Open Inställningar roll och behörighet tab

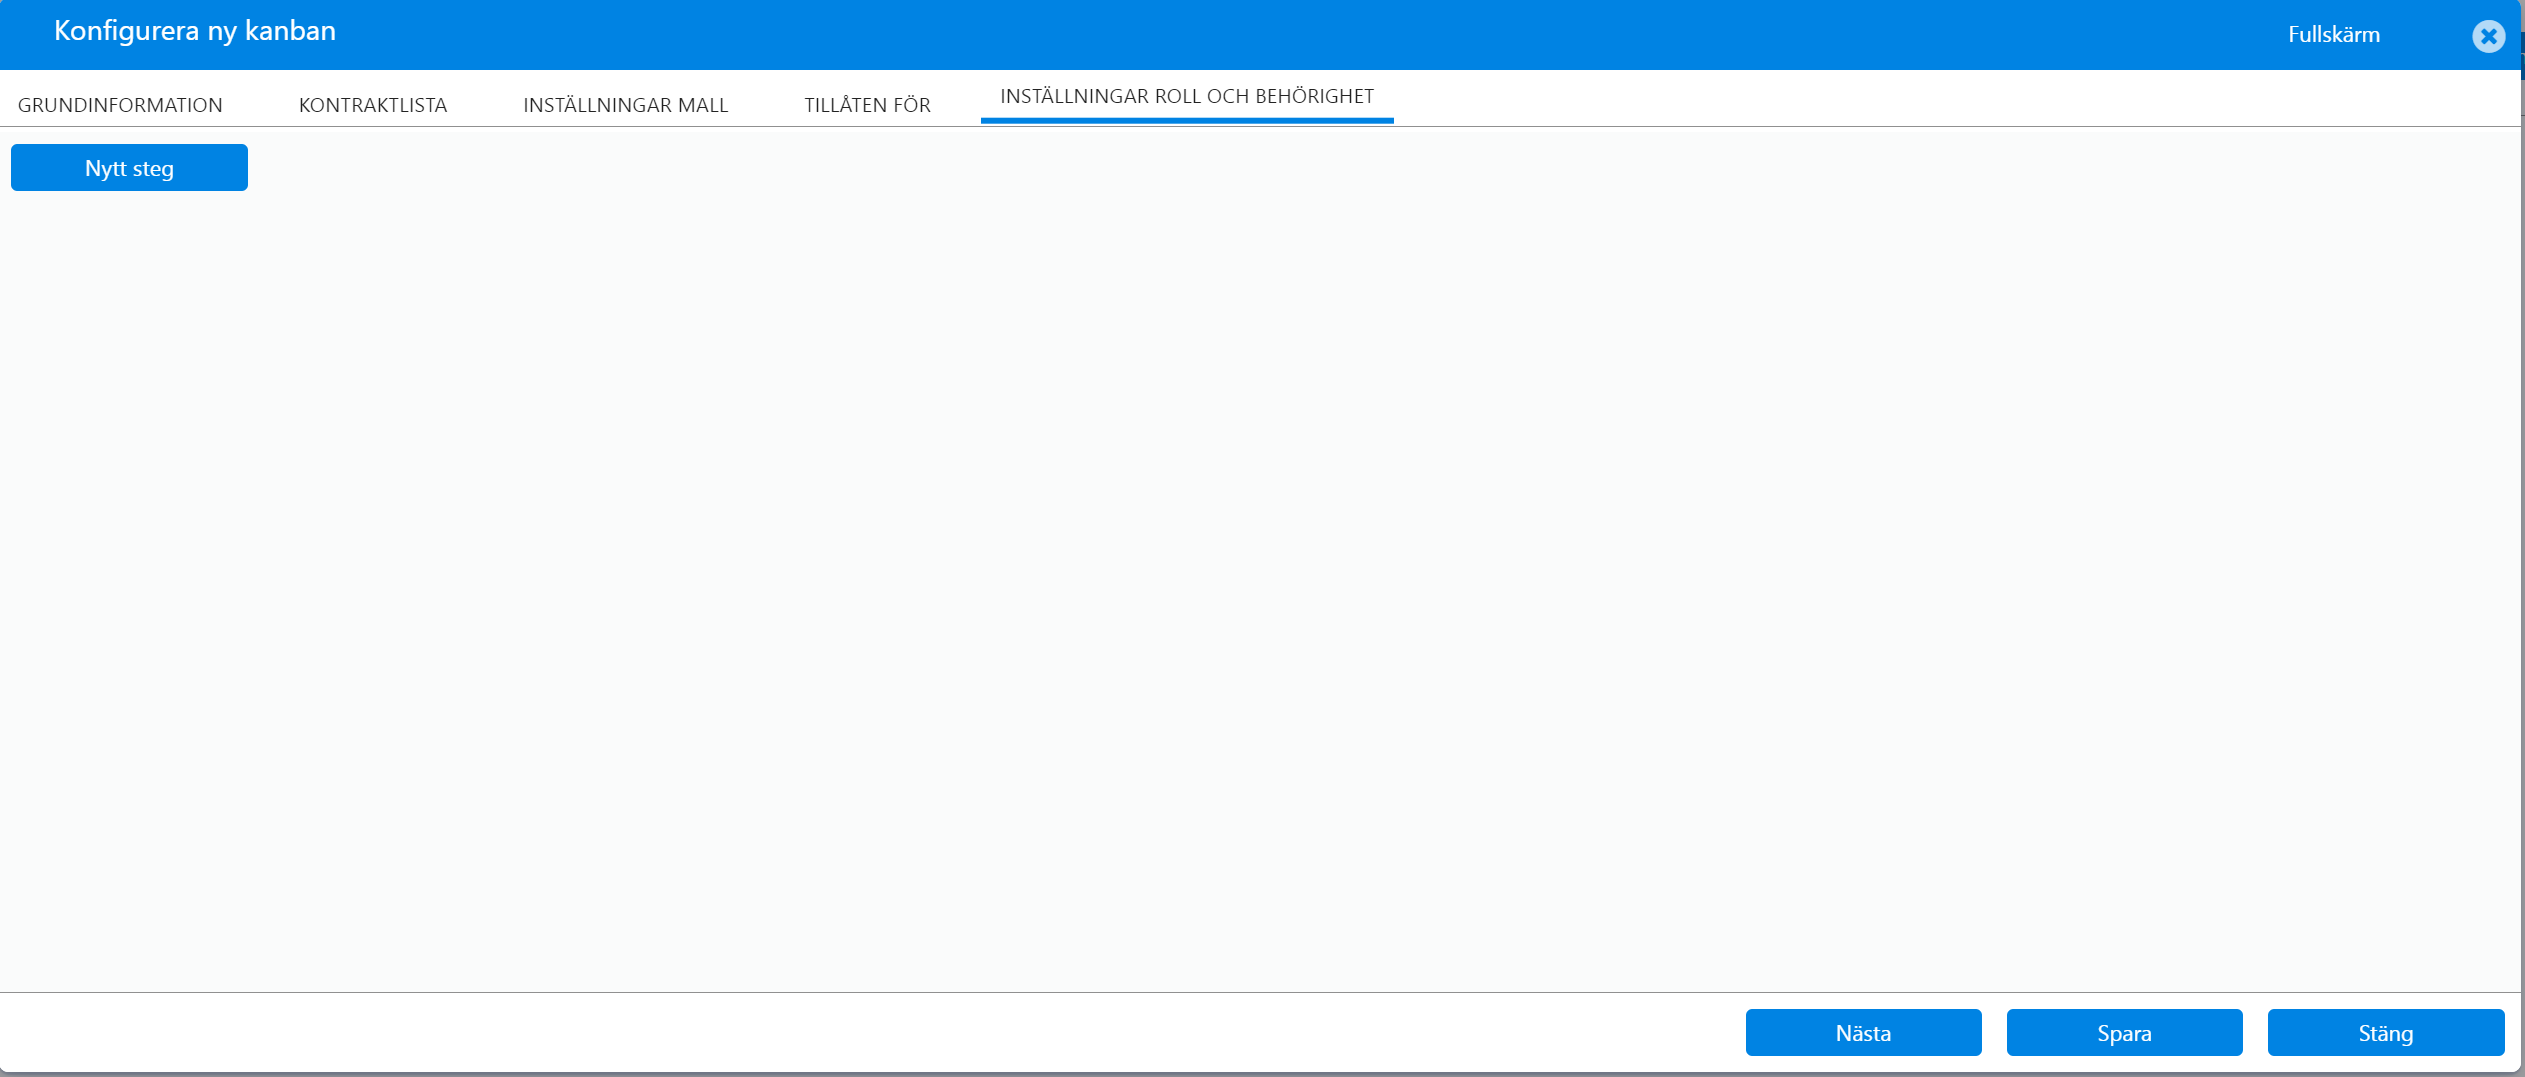(1187, 97)
